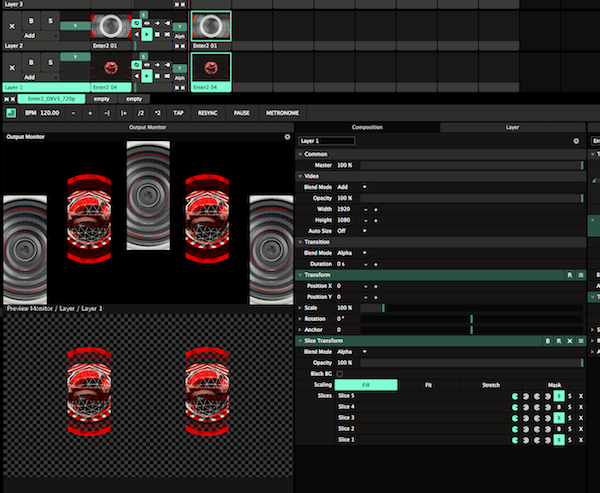600x493 pixels.
Task: Toggle bypass B on Layer 3
Action: pos(30,20)
